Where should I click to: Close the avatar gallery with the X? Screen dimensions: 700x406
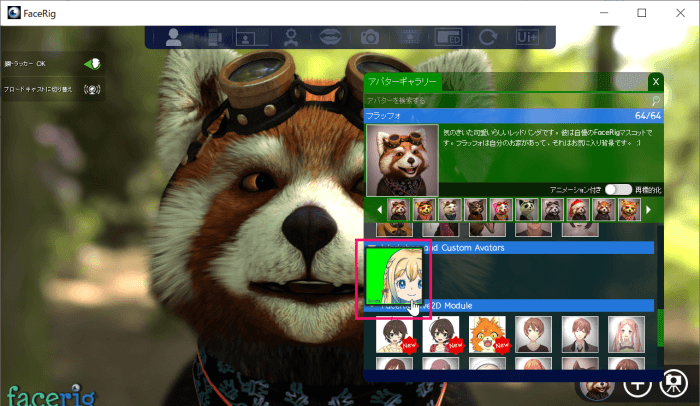(x=655, y=82)
